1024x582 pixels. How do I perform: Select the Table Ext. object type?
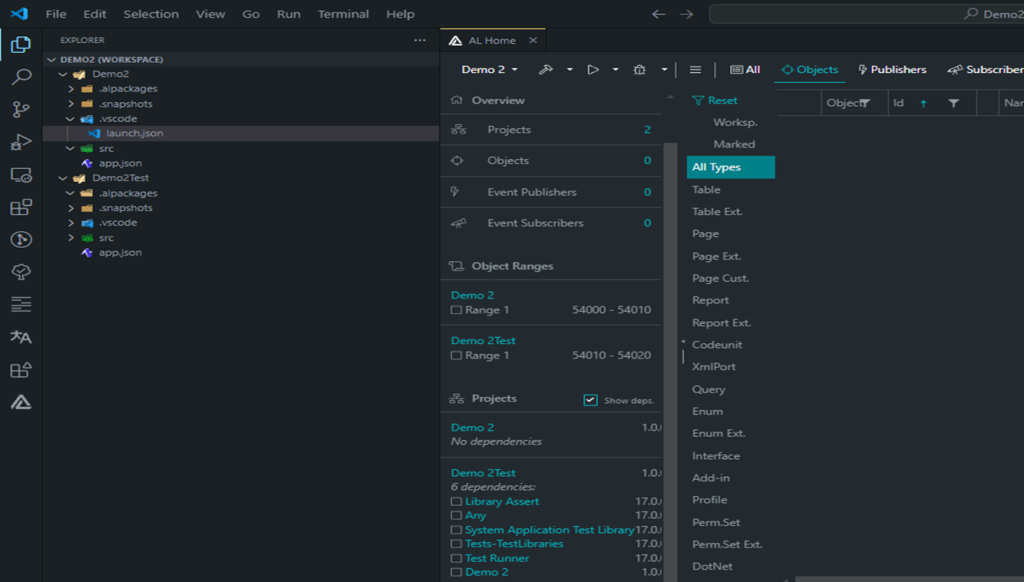pyautogui.click(x=717, y=212)
